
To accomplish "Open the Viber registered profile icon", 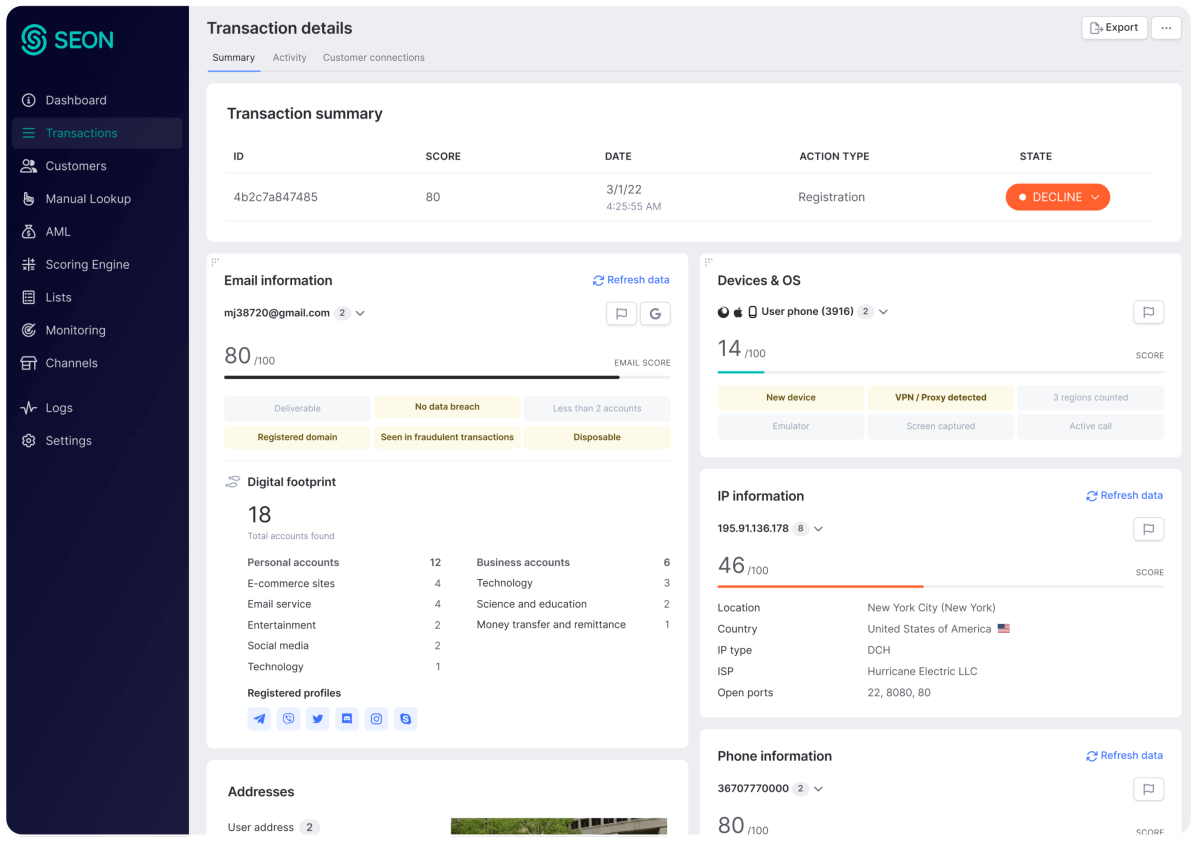I will click(x=289, y=718).
